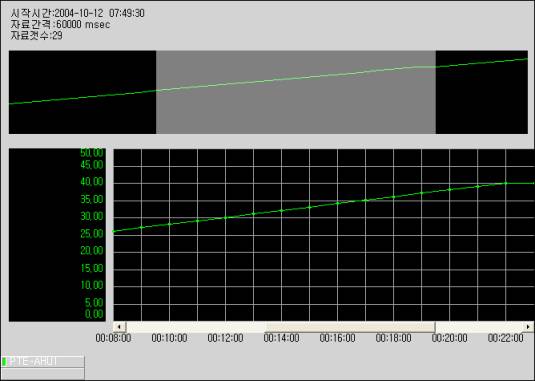Viewport: 535px width, 381px height.
Task: Click the horizontal scrollbar thumb under the chart
Action: [x=350, y=326]
